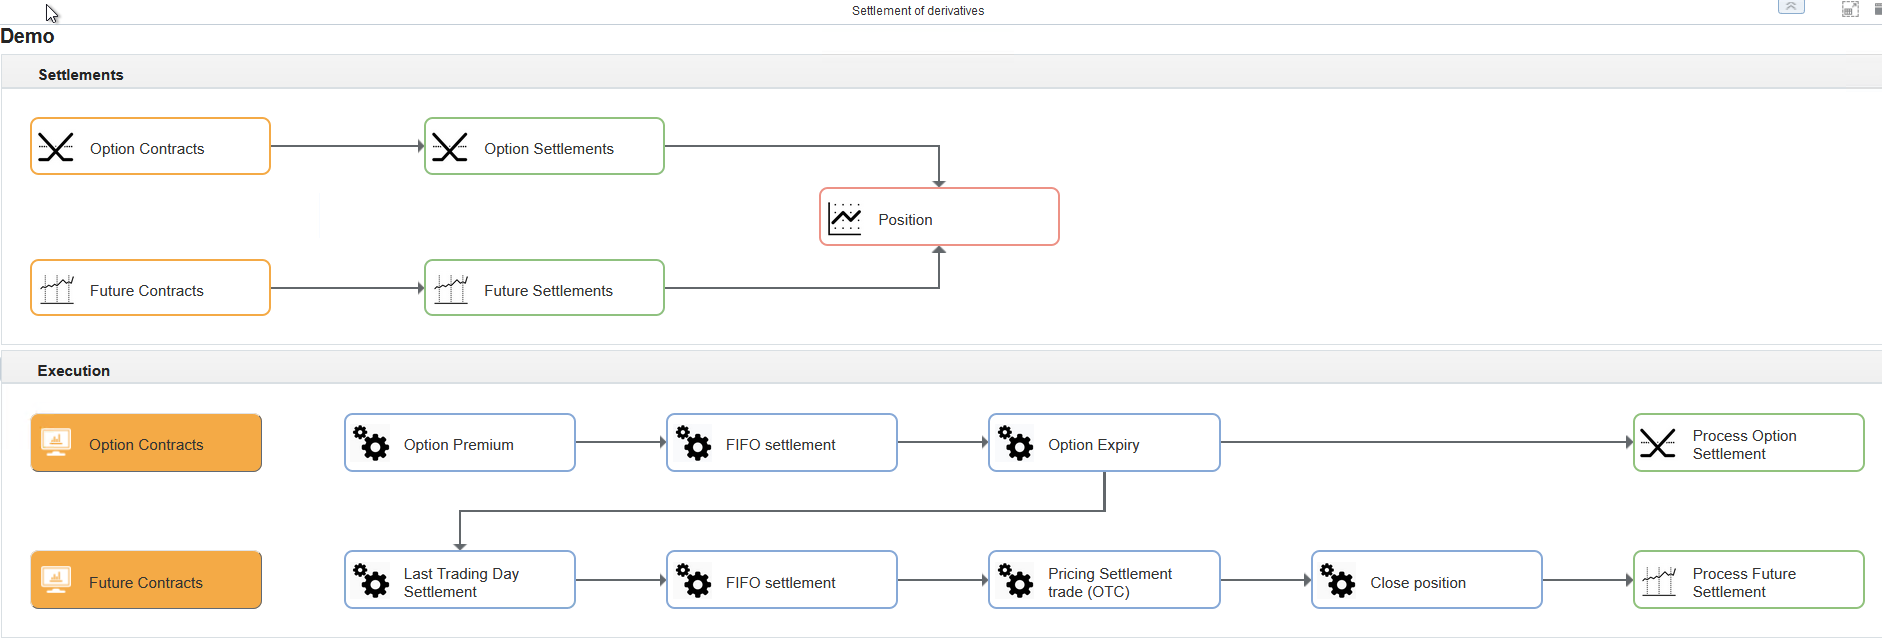Open the FIFO settlement step after Option Premium
Image resolution: width=1882 pixels, height=642 pixels.
(x=781, y=444)
